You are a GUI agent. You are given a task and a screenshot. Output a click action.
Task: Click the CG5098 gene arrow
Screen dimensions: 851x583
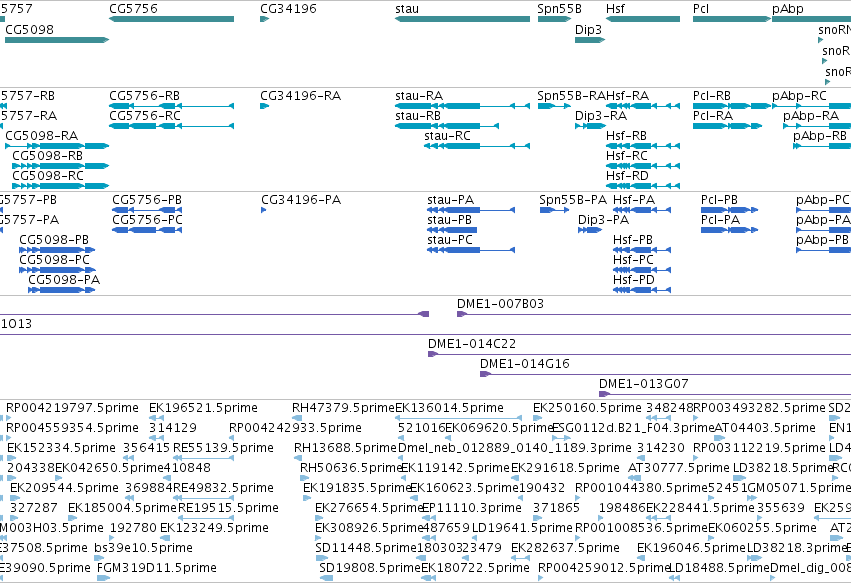click(x=57, y=40)
